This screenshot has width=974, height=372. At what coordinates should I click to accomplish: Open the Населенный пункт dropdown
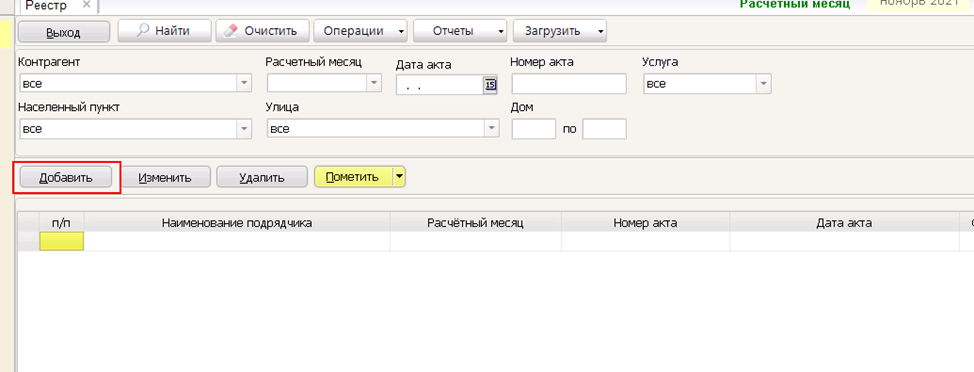(x=244, y=129)
